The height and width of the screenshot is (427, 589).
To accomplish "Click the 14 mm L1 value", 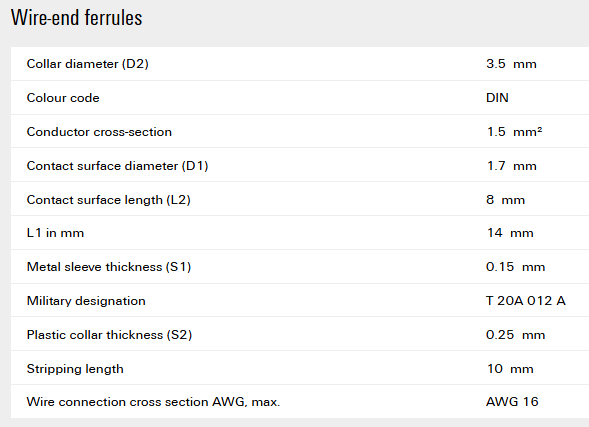I will pos(510,233).
